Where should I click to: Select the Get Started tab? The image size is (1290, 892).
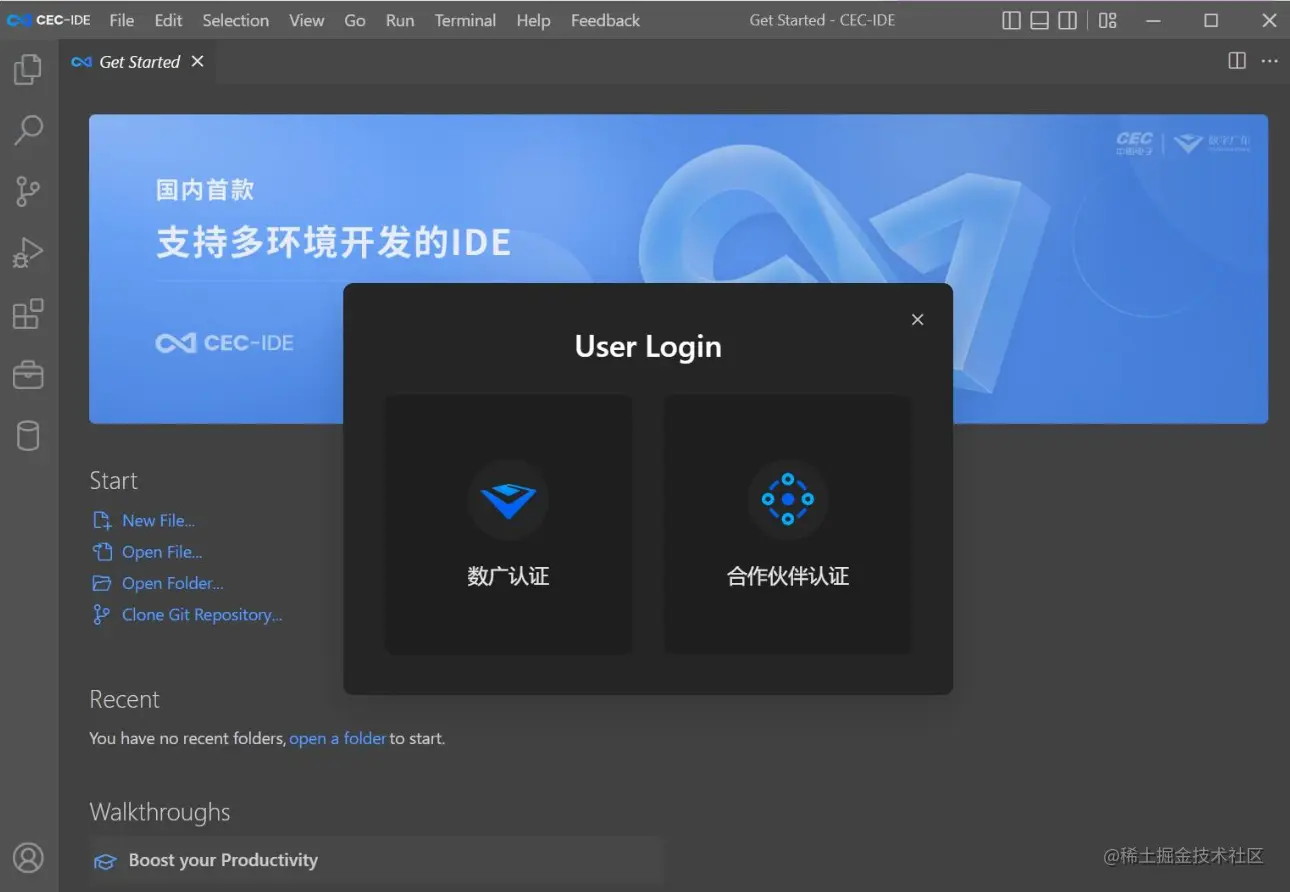tap(138, 61)
